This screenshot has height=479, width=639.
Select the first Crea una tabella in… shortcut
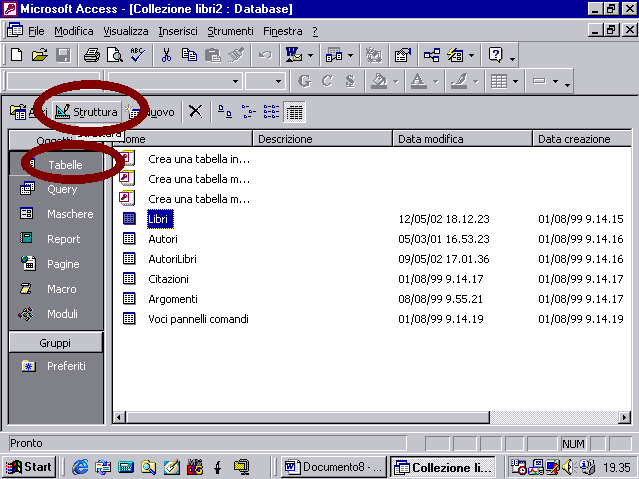click(x=199, y=159)
